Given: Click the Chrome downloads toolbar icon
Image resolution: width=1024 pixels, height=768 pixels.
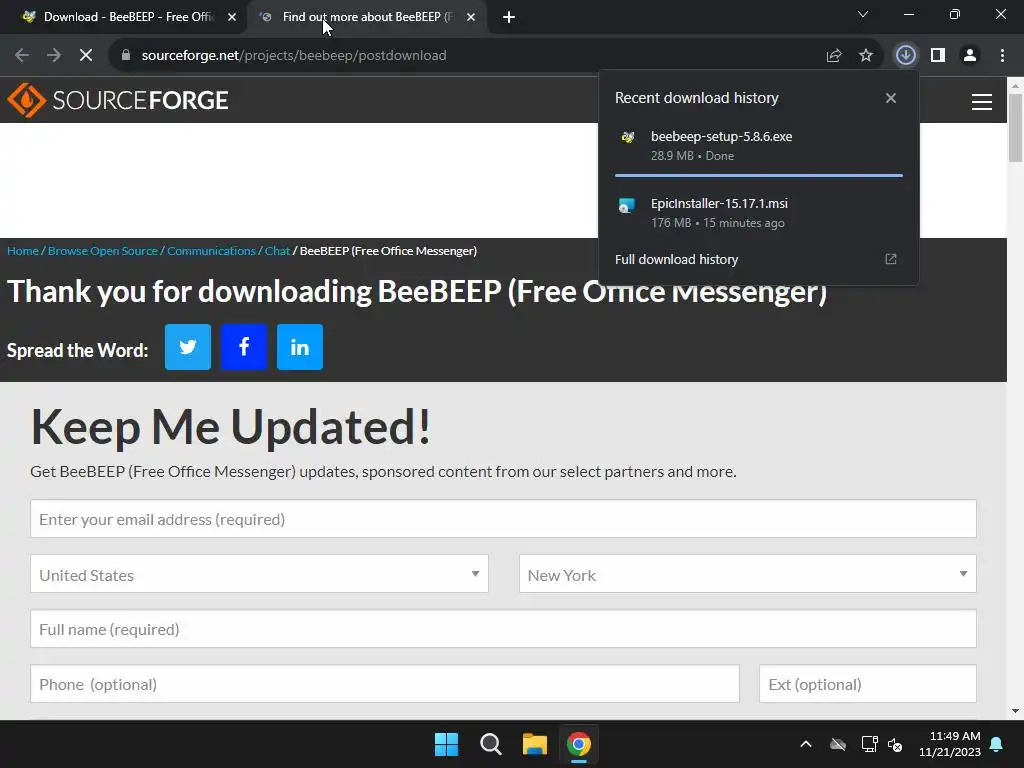Looking at the screenshot, I should 905,55.
